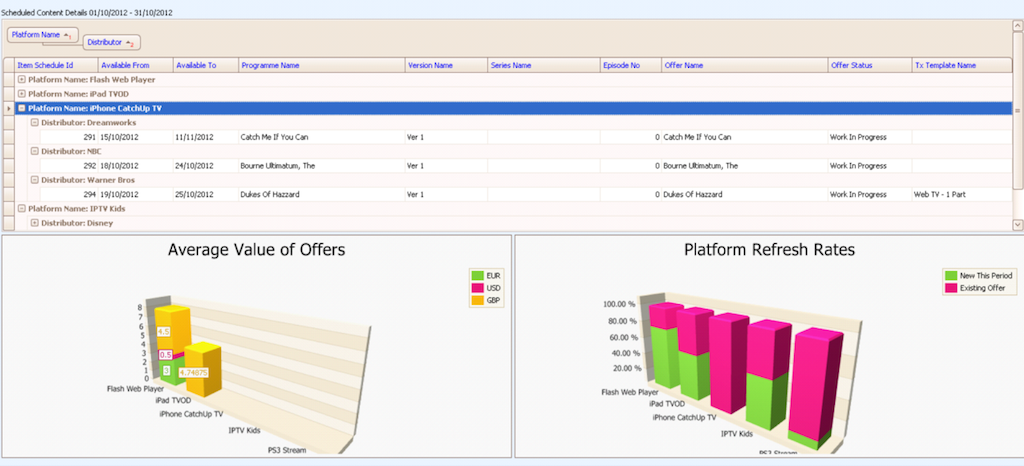Collapse the NBC distributor group

click(34, 151)
